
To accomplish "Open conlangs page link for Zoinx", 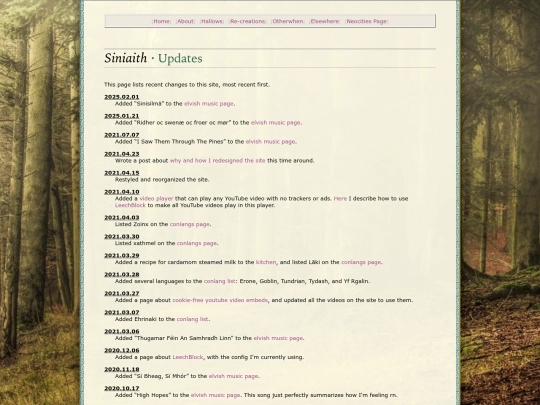I will tap(189, 224).
